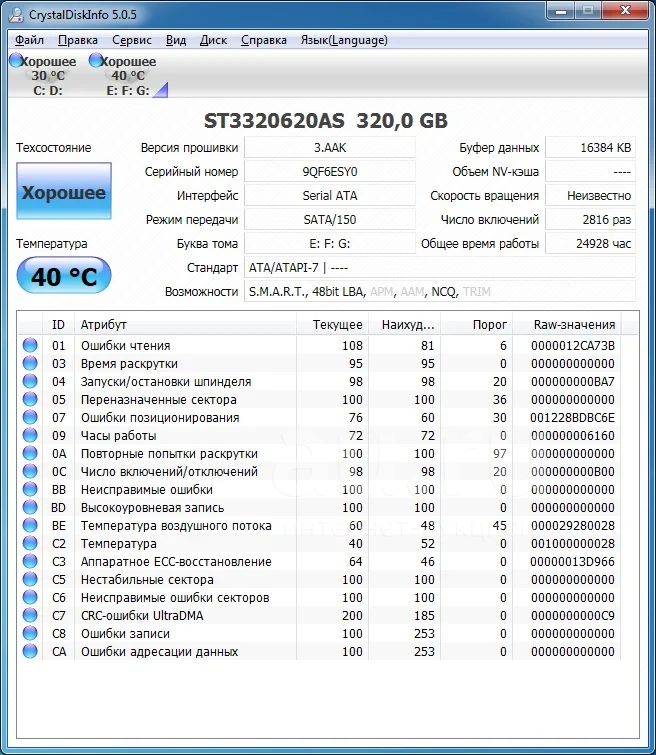Screen dimensions: 656x755
Task: Click the large Хорошее health status button
Action: (x=64, y=191)
